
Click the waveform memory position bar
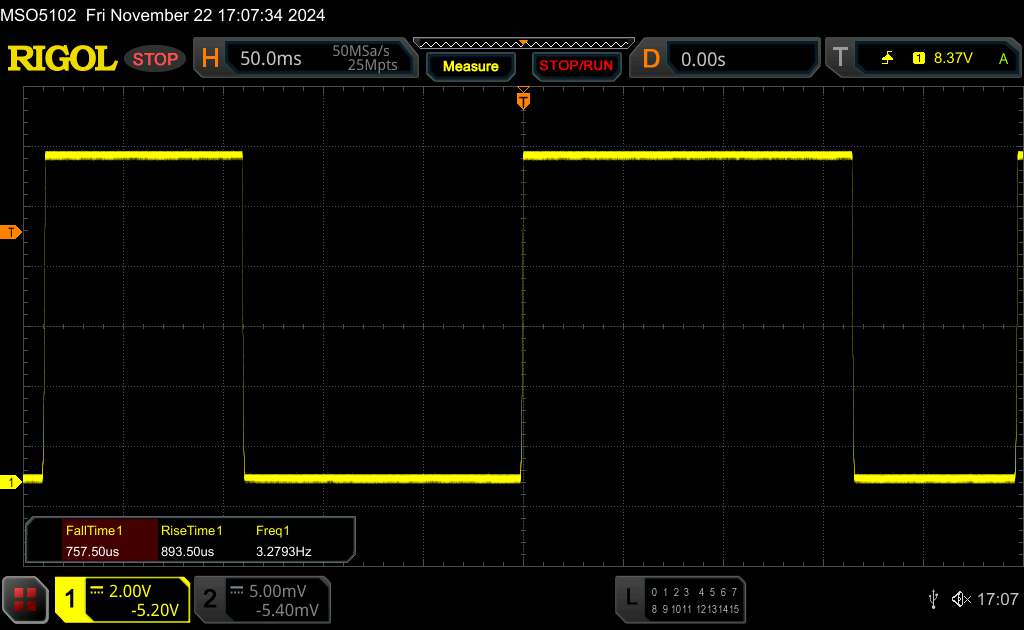coord(522,43)
